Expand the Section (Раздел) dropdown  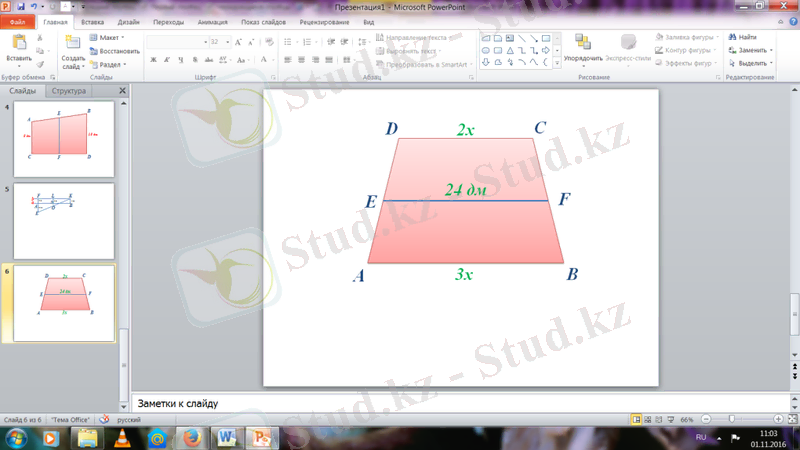click(110, 64)
